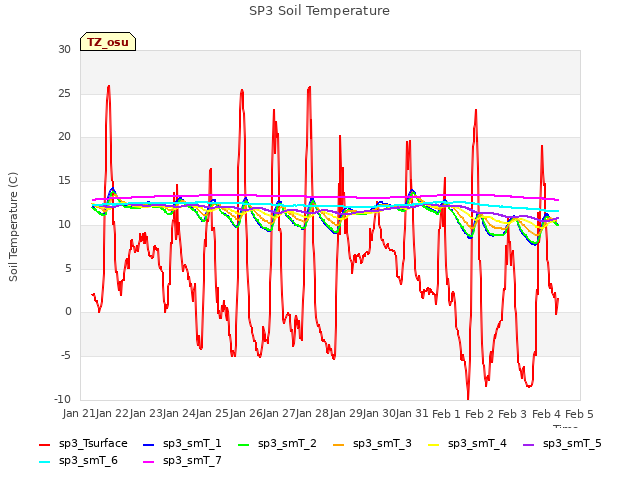Click the Jan 29 date tick label
Image resolution: width=640 pixels, height=480 pixels.
pyautogui.click(x=346, y=414)
